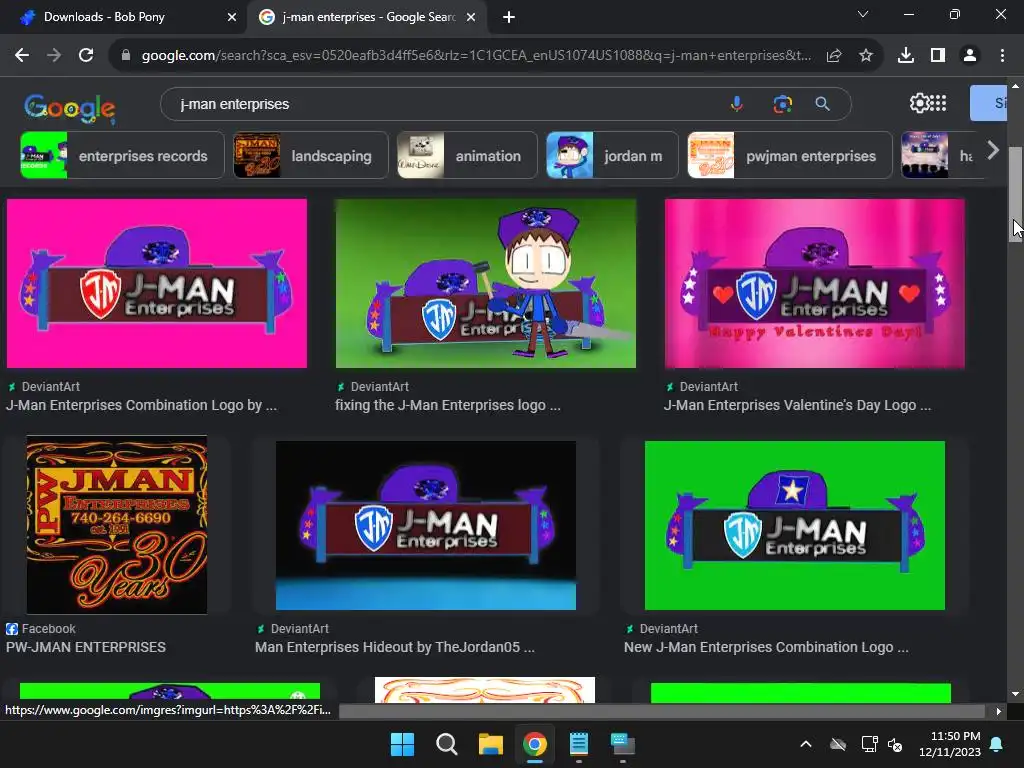Click Chrome icon in taskbar
1024x768 pixels.
(535, 744)
